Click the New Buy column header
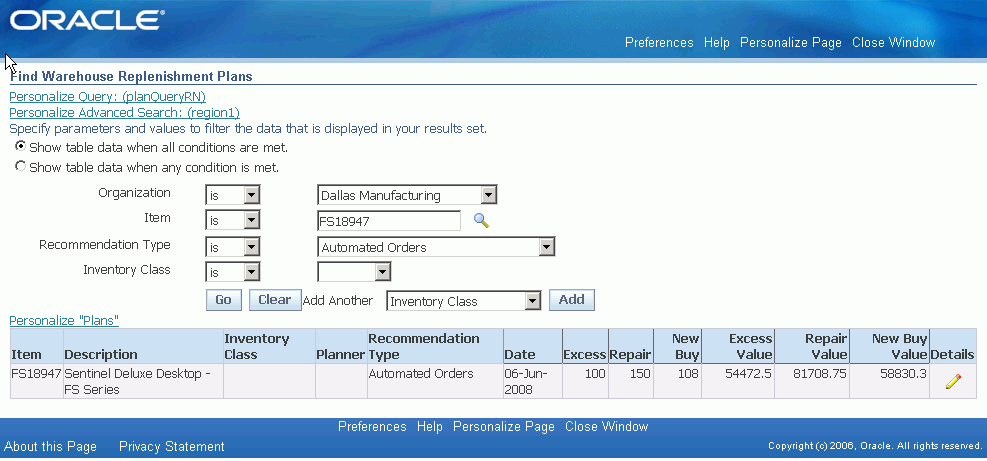987x461 pixels. pyautogui.click(x=677, y=346)
